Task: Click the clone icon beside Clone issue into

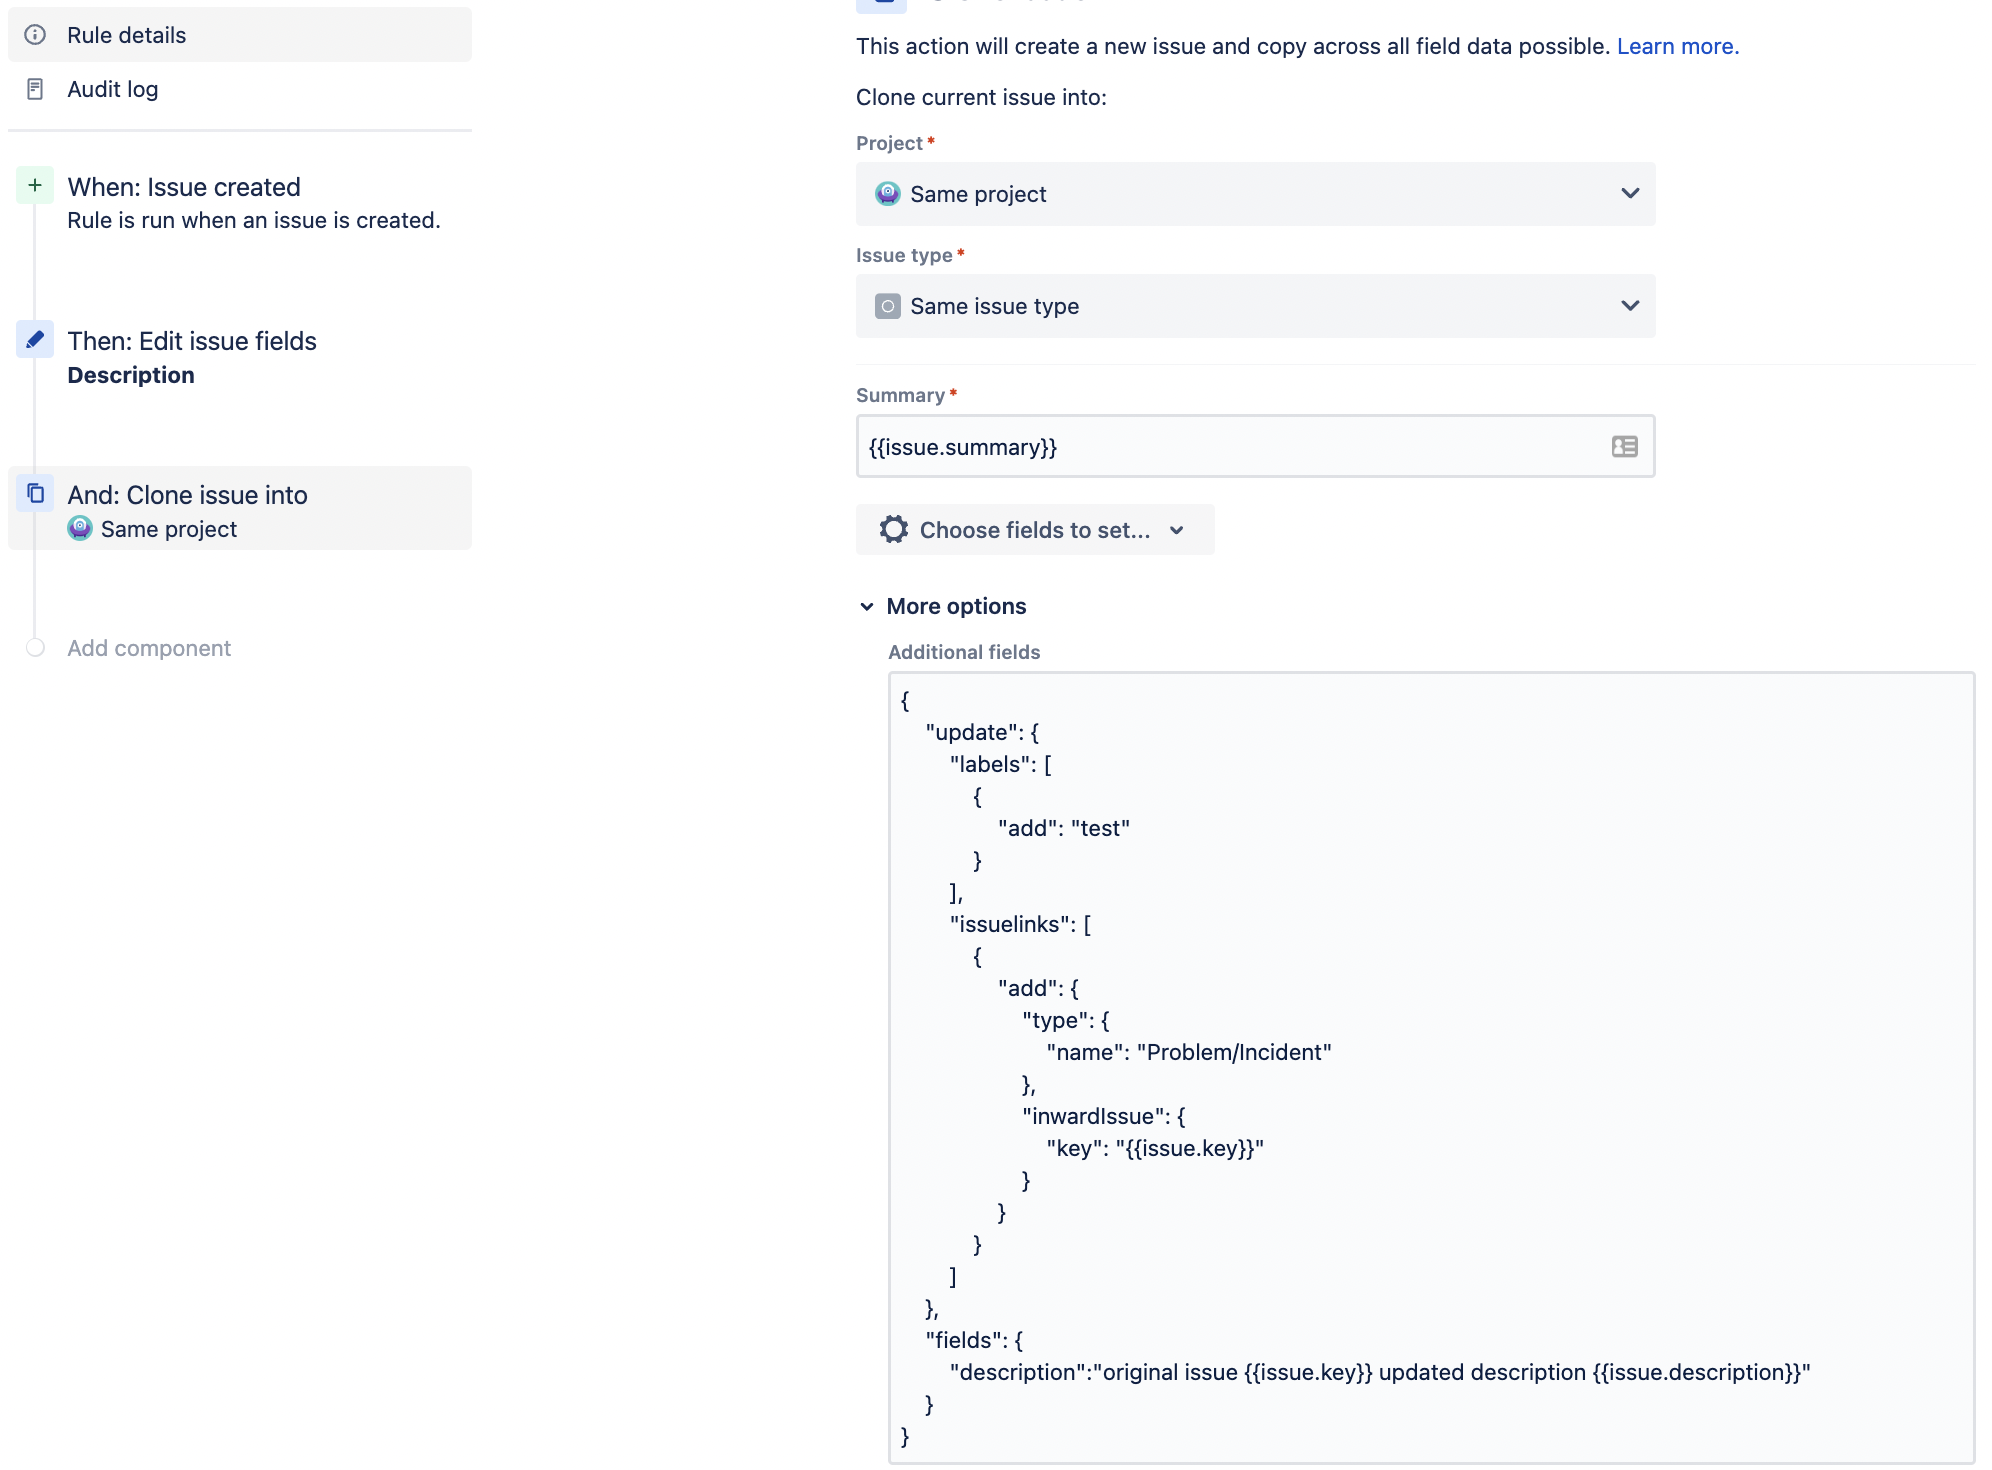Action: pyautogui.click(x=36, y=494)
